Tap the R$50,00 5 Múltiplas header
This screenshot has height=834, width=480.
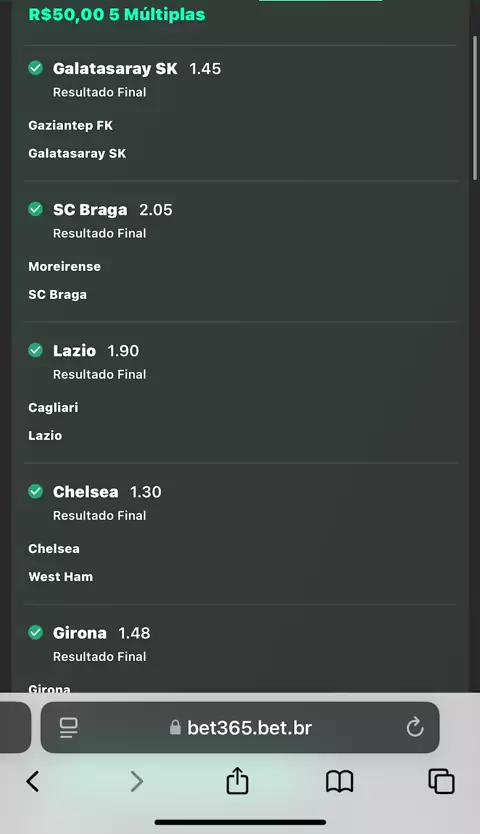pos(117,14)
